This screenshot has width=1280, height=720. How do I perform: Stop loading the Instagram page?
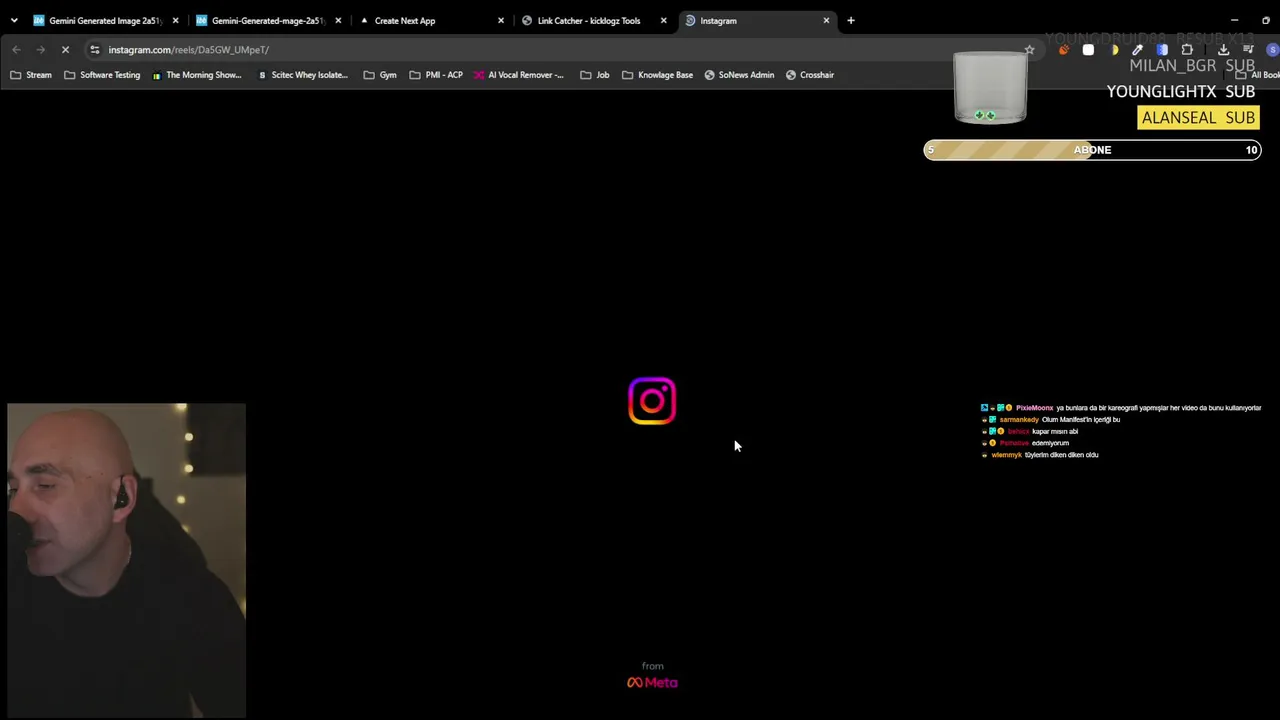65,49
